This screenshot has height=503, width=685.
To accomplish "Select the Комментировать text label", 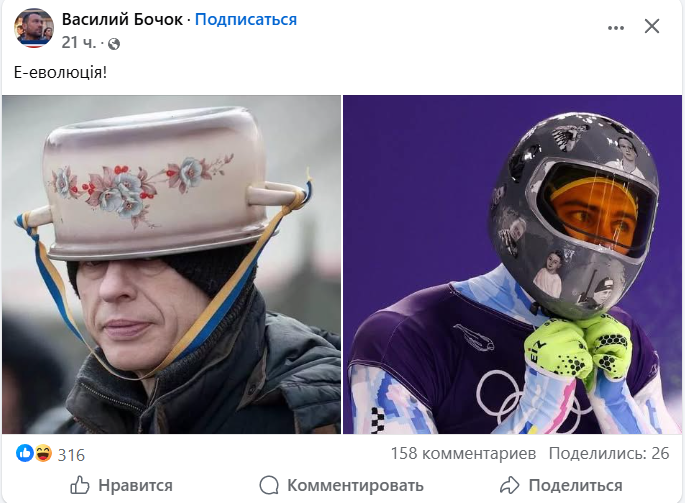I will [x=355, y=485].
